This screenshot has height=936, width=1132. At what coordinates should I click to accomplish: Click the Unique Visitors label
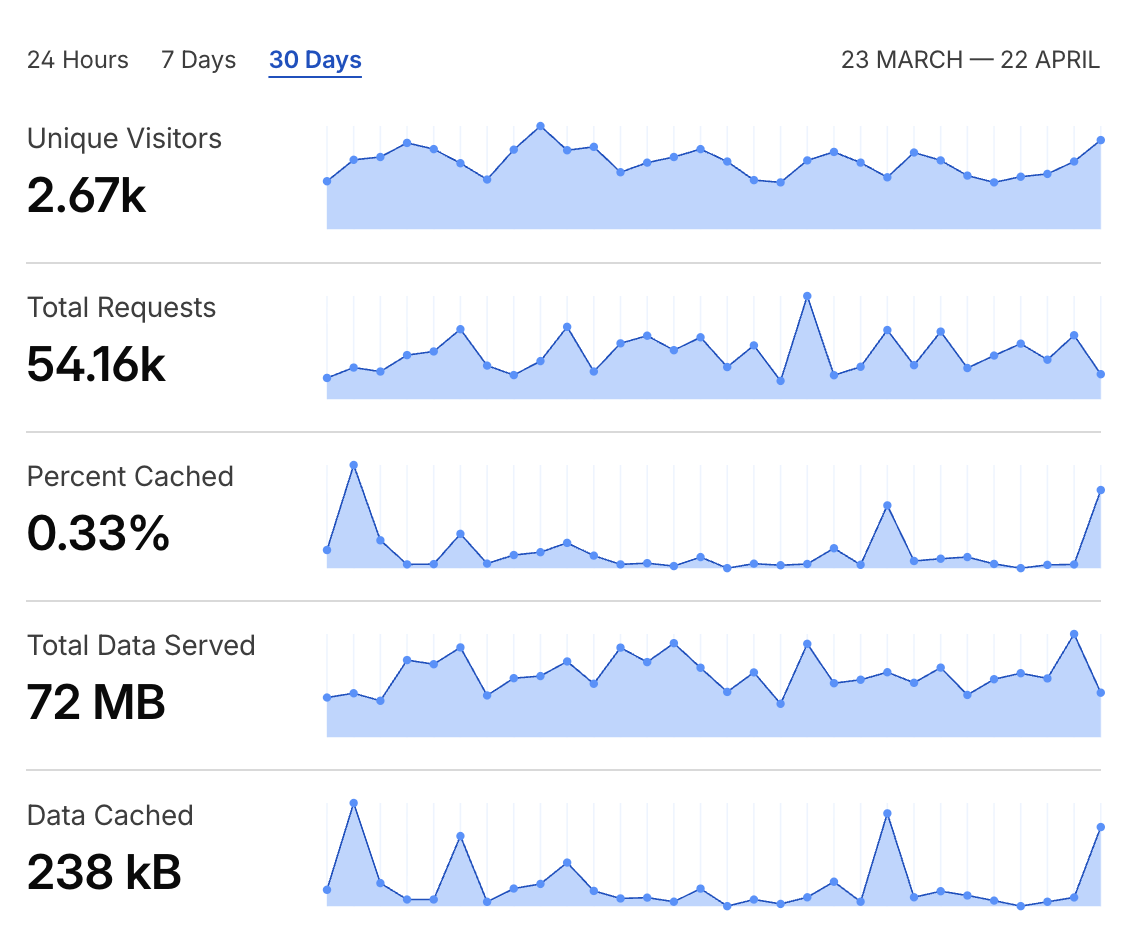[124, 138]
